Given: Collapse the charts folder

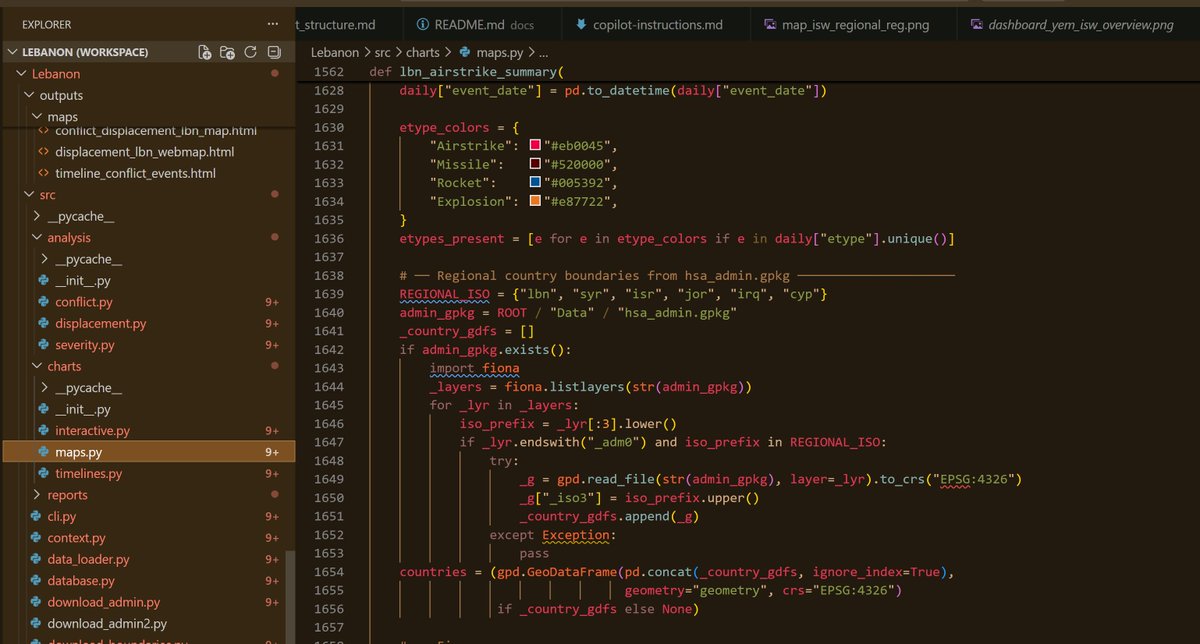Looking at the screenshot, I should pyautogui.click(x=37, y=367).
